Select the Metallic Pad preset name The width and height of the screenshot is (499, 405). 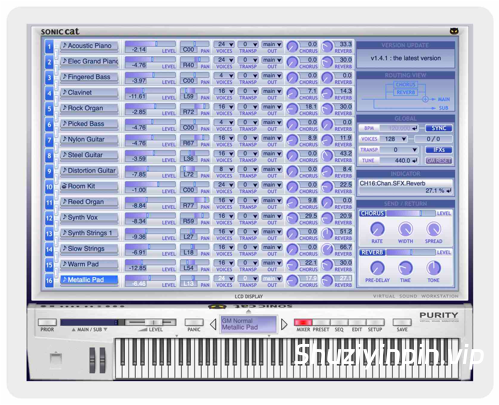pos(89,280)
